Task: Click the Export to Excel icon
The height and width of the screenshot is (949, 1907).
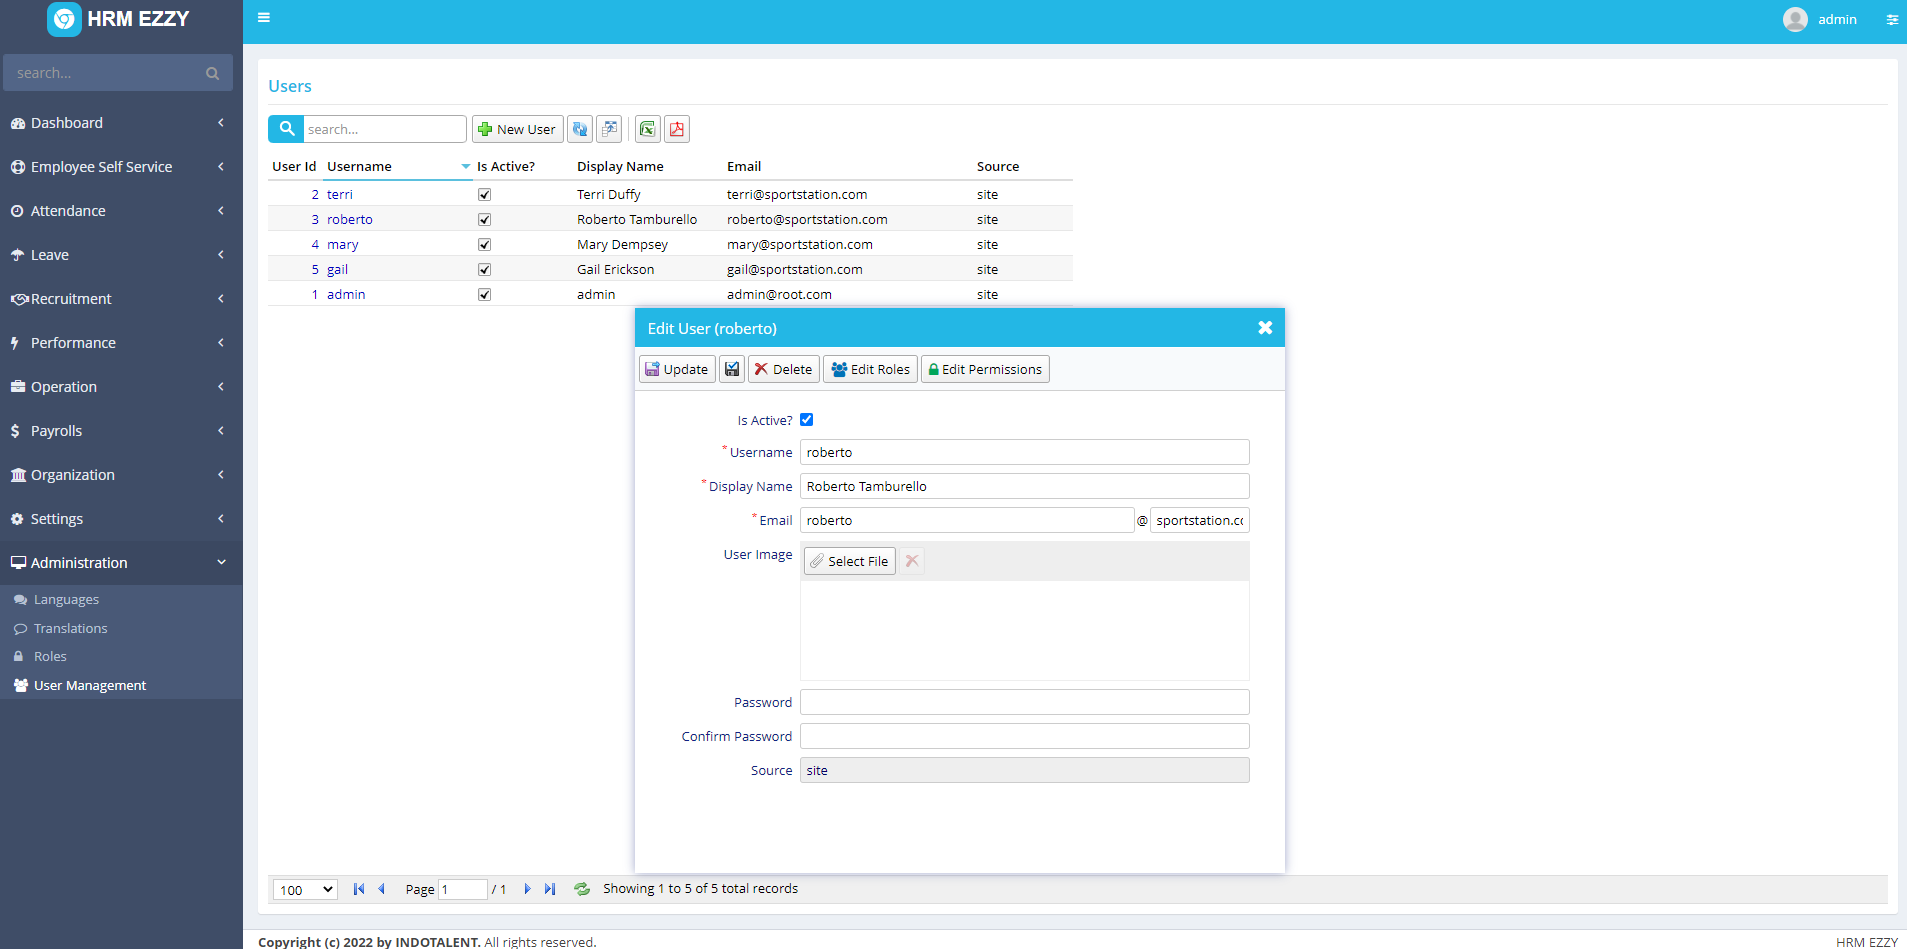Action: click(x=647, y=129)
